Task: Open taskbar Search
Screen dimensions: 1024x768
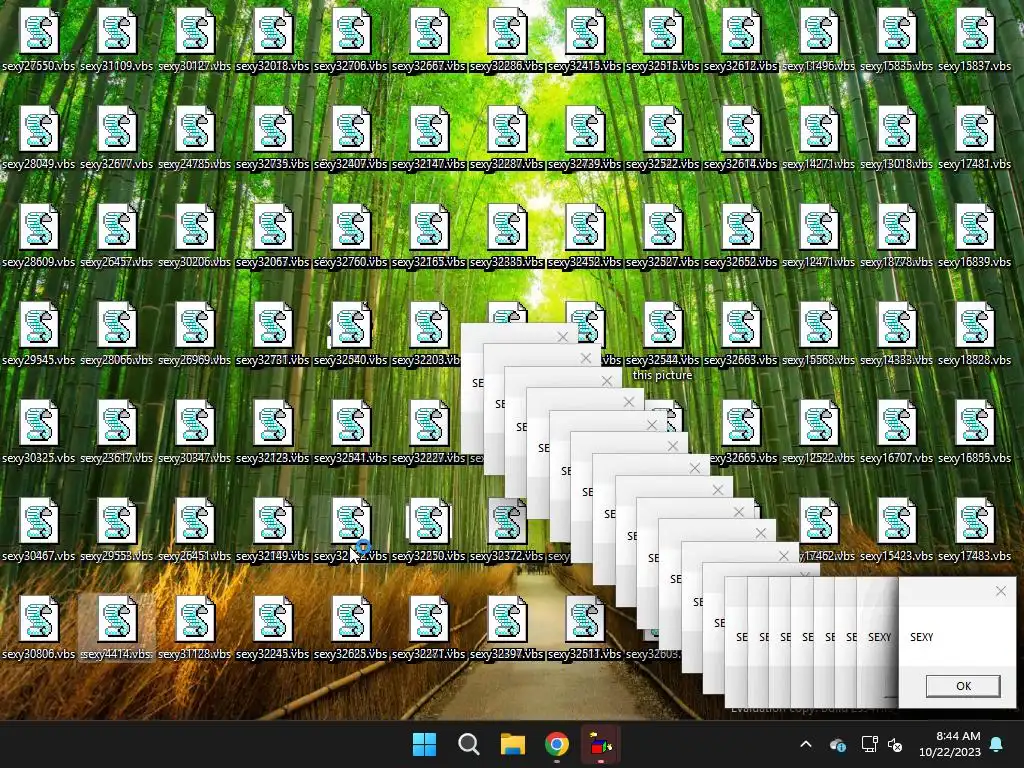Action: coord(469,744)
